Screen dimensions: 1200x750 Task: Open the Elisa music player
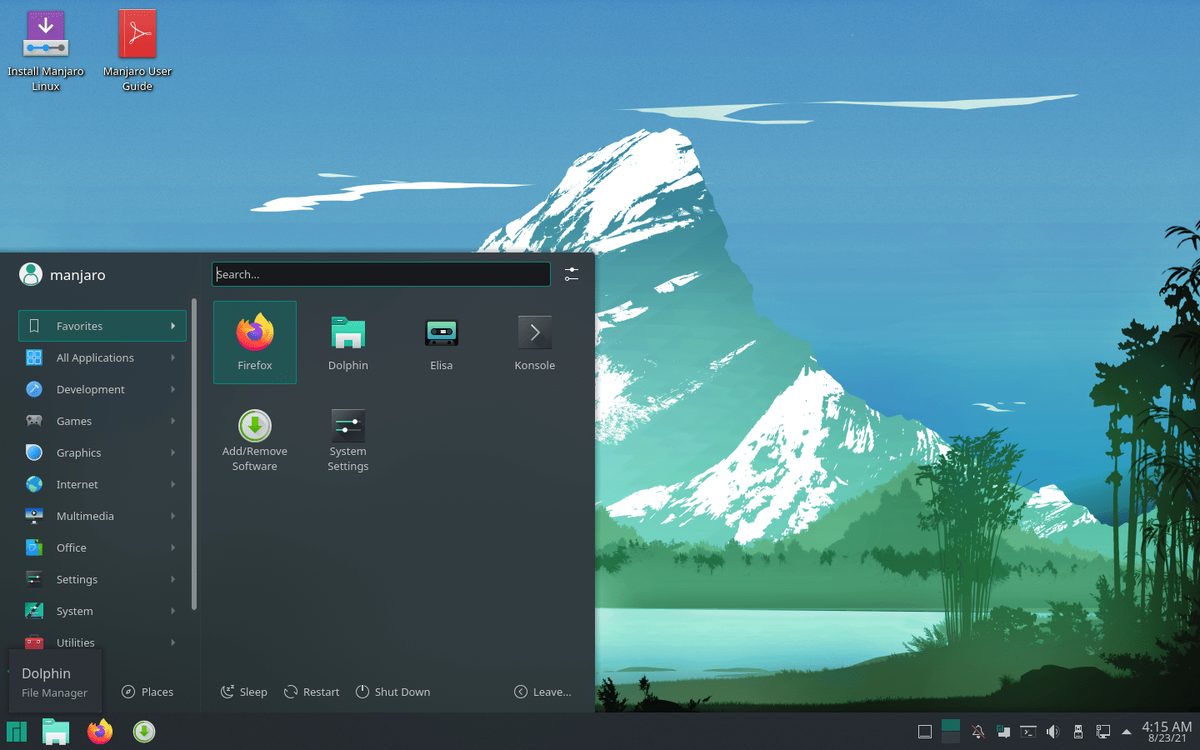[441, 340]
